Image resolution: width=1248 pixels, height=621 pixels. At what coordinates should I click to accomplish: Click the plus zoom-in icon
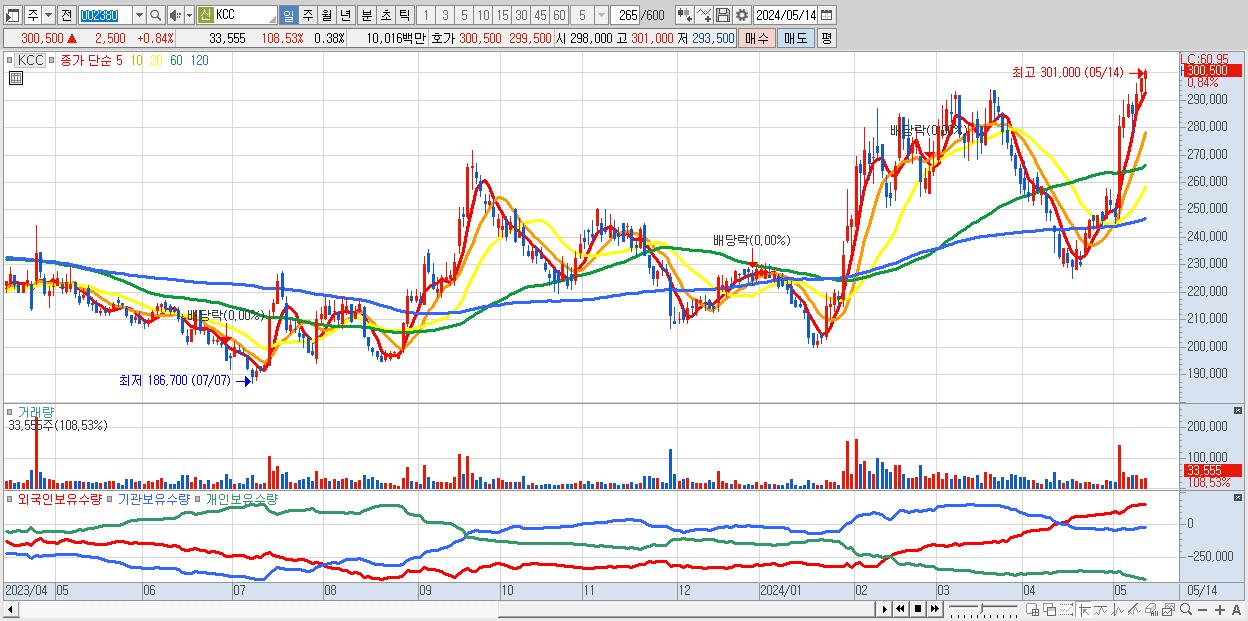click(x=1220, y=610)
